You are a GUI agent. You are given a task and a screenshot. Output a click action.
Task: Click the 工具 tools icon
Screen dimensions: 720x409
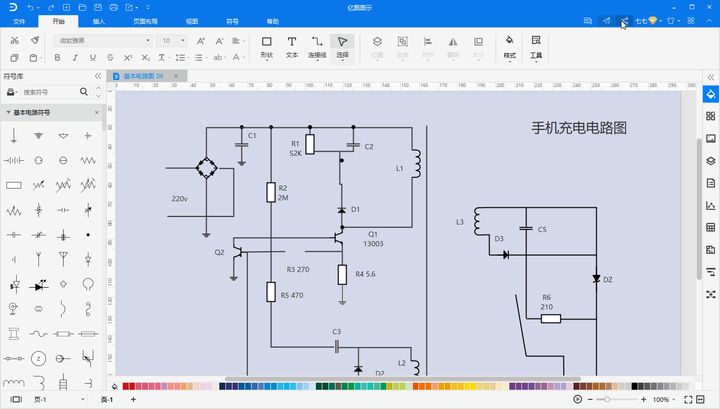(x=536, y=46)
